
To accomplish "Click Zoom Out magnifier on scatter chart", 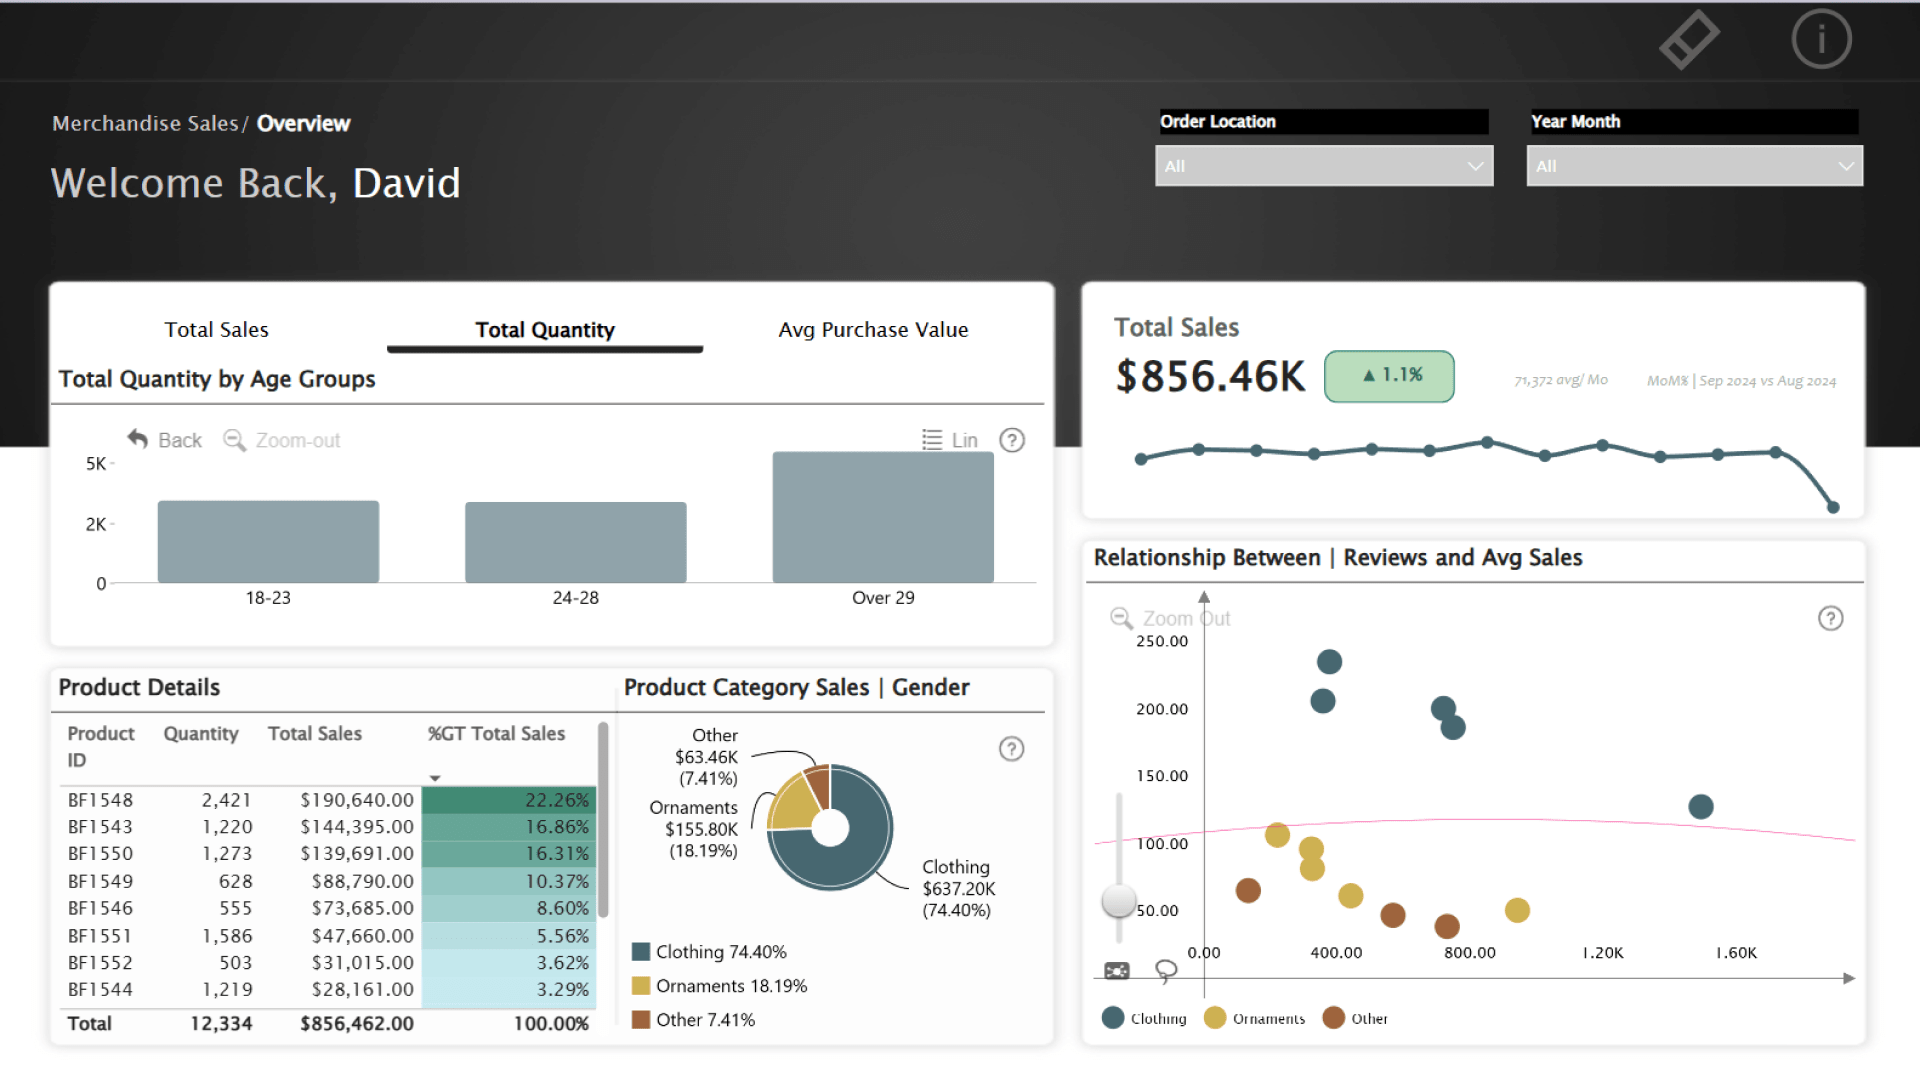I will pos(1121,618).
